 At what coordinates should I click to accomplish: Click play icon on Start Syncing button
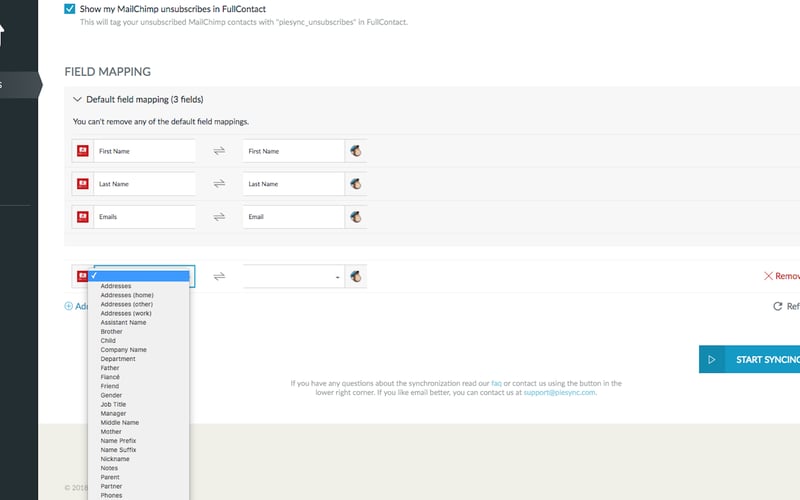coord(712,360)
